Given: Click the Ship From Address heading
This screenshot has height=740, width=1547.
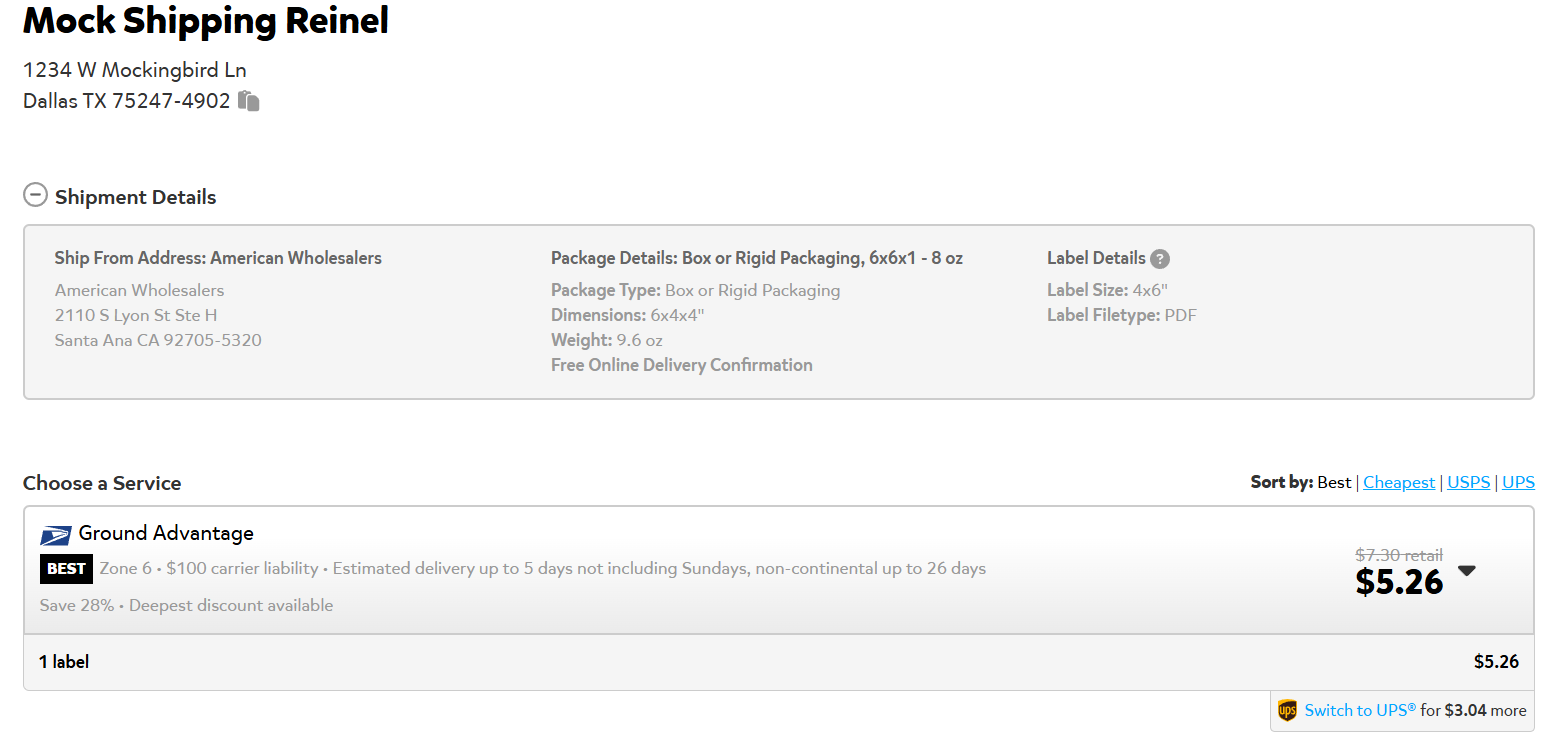Looking at the screenshot, I should [218, 258].
